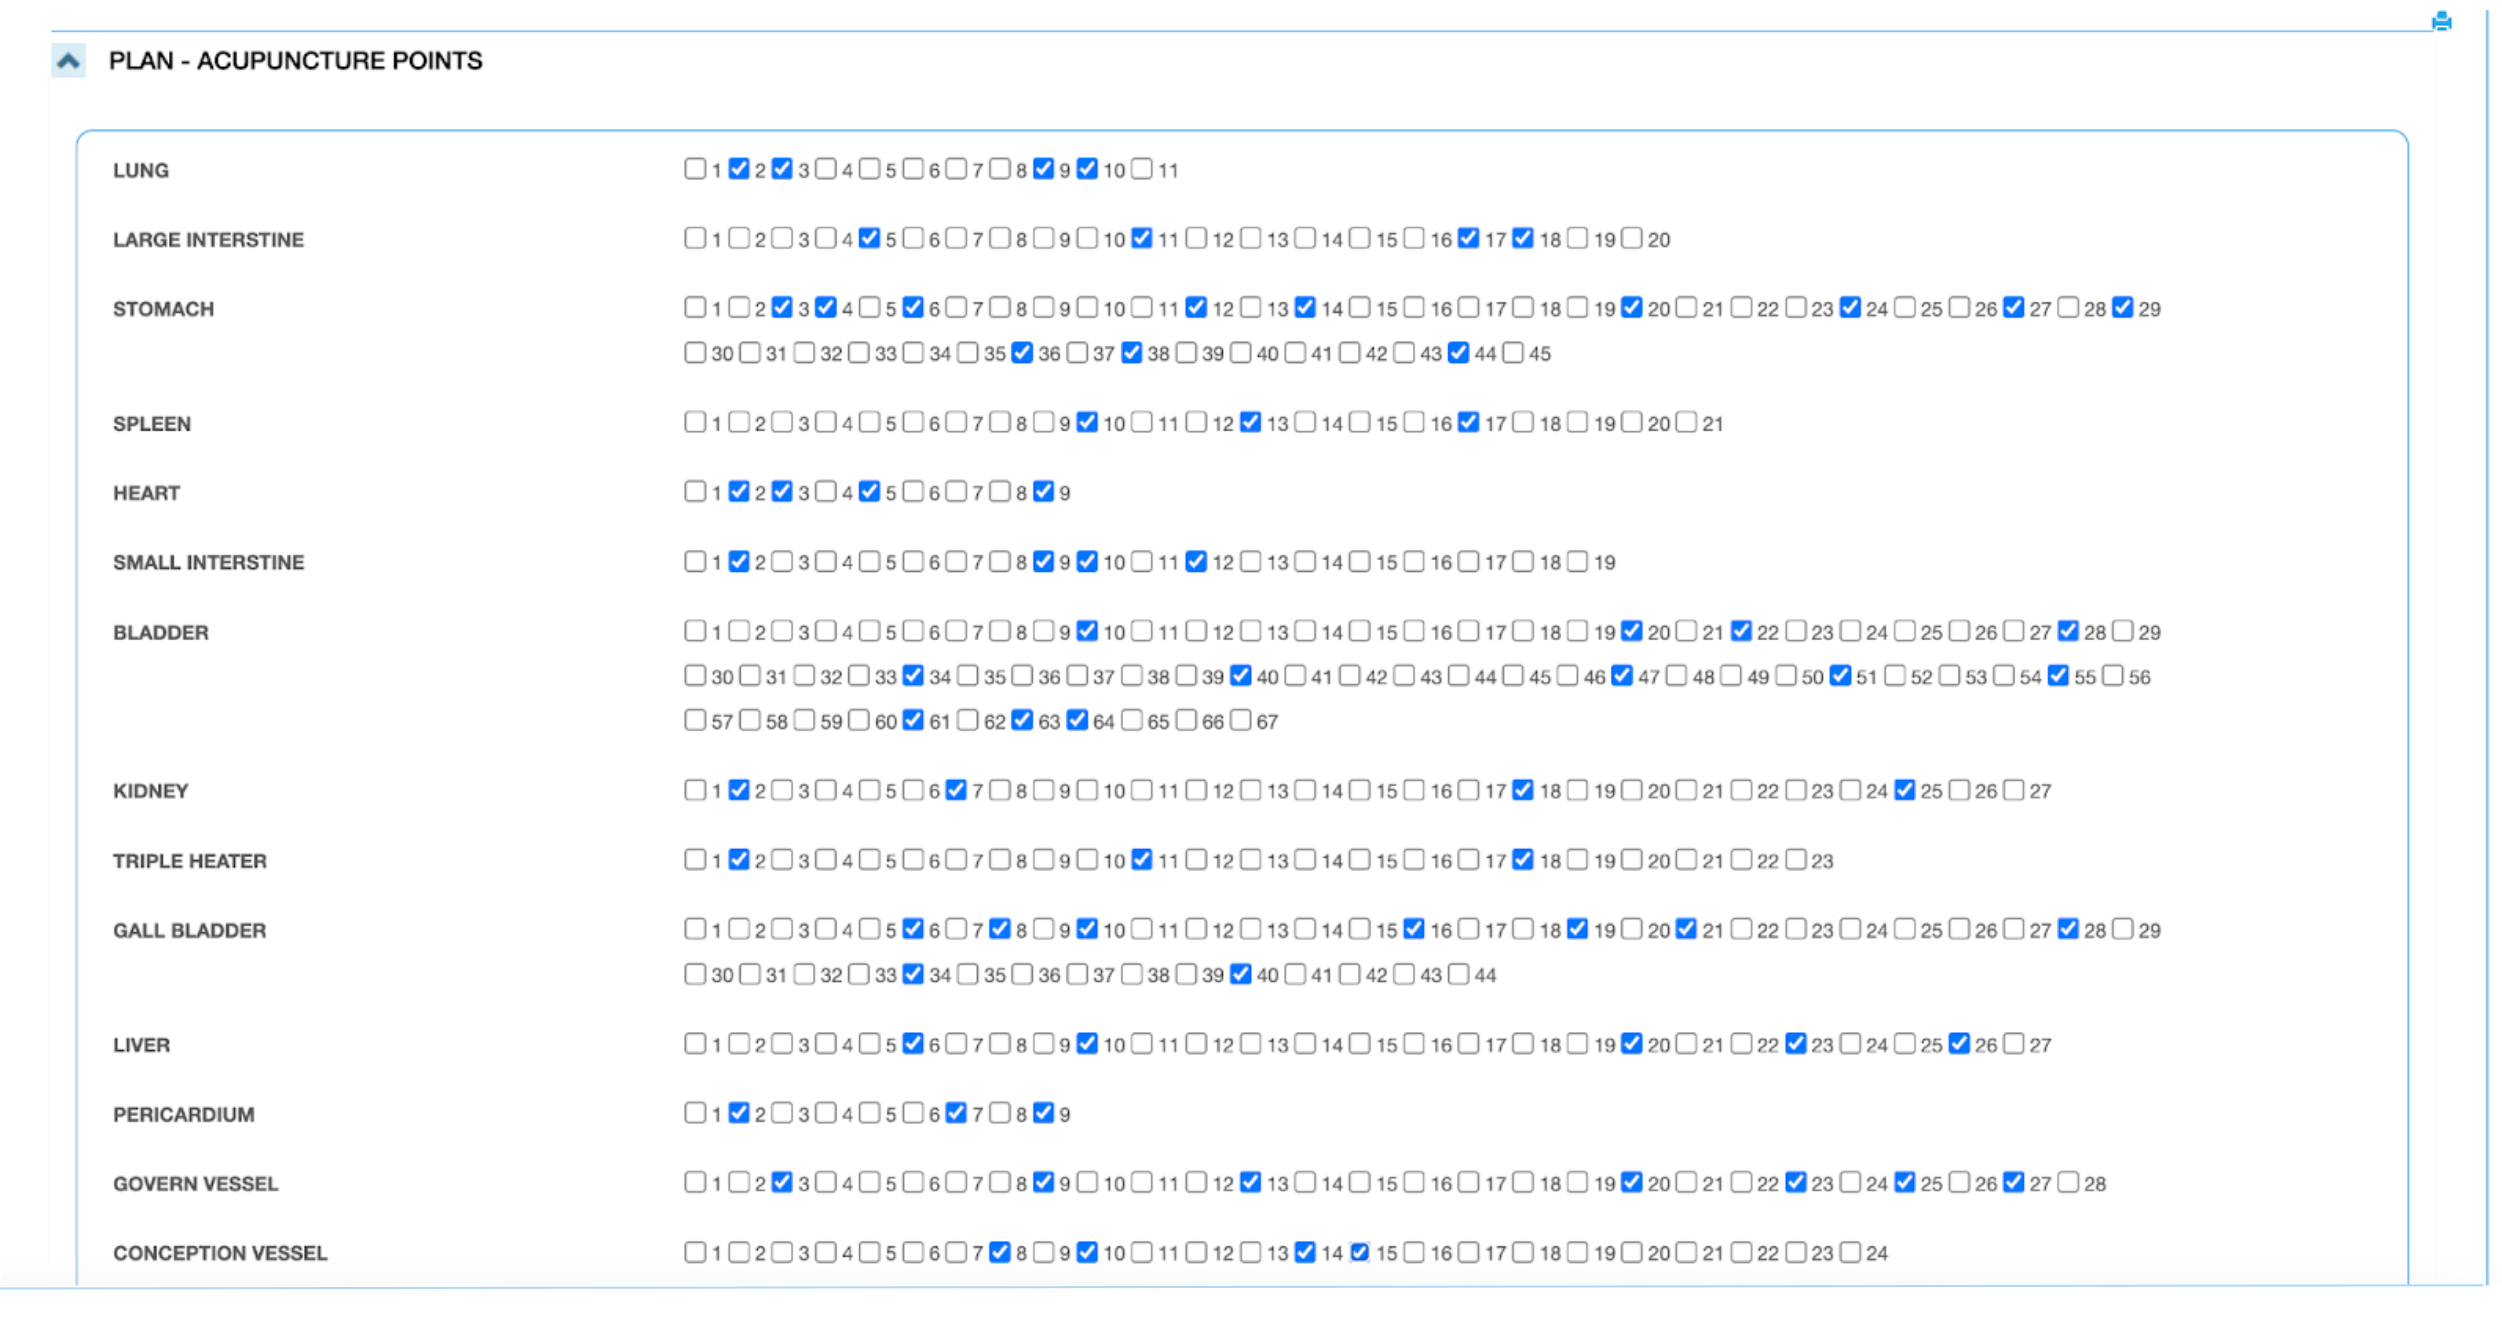
Task: Check Triple Heater point 23 checkbox
Action: pos(1795,860)
